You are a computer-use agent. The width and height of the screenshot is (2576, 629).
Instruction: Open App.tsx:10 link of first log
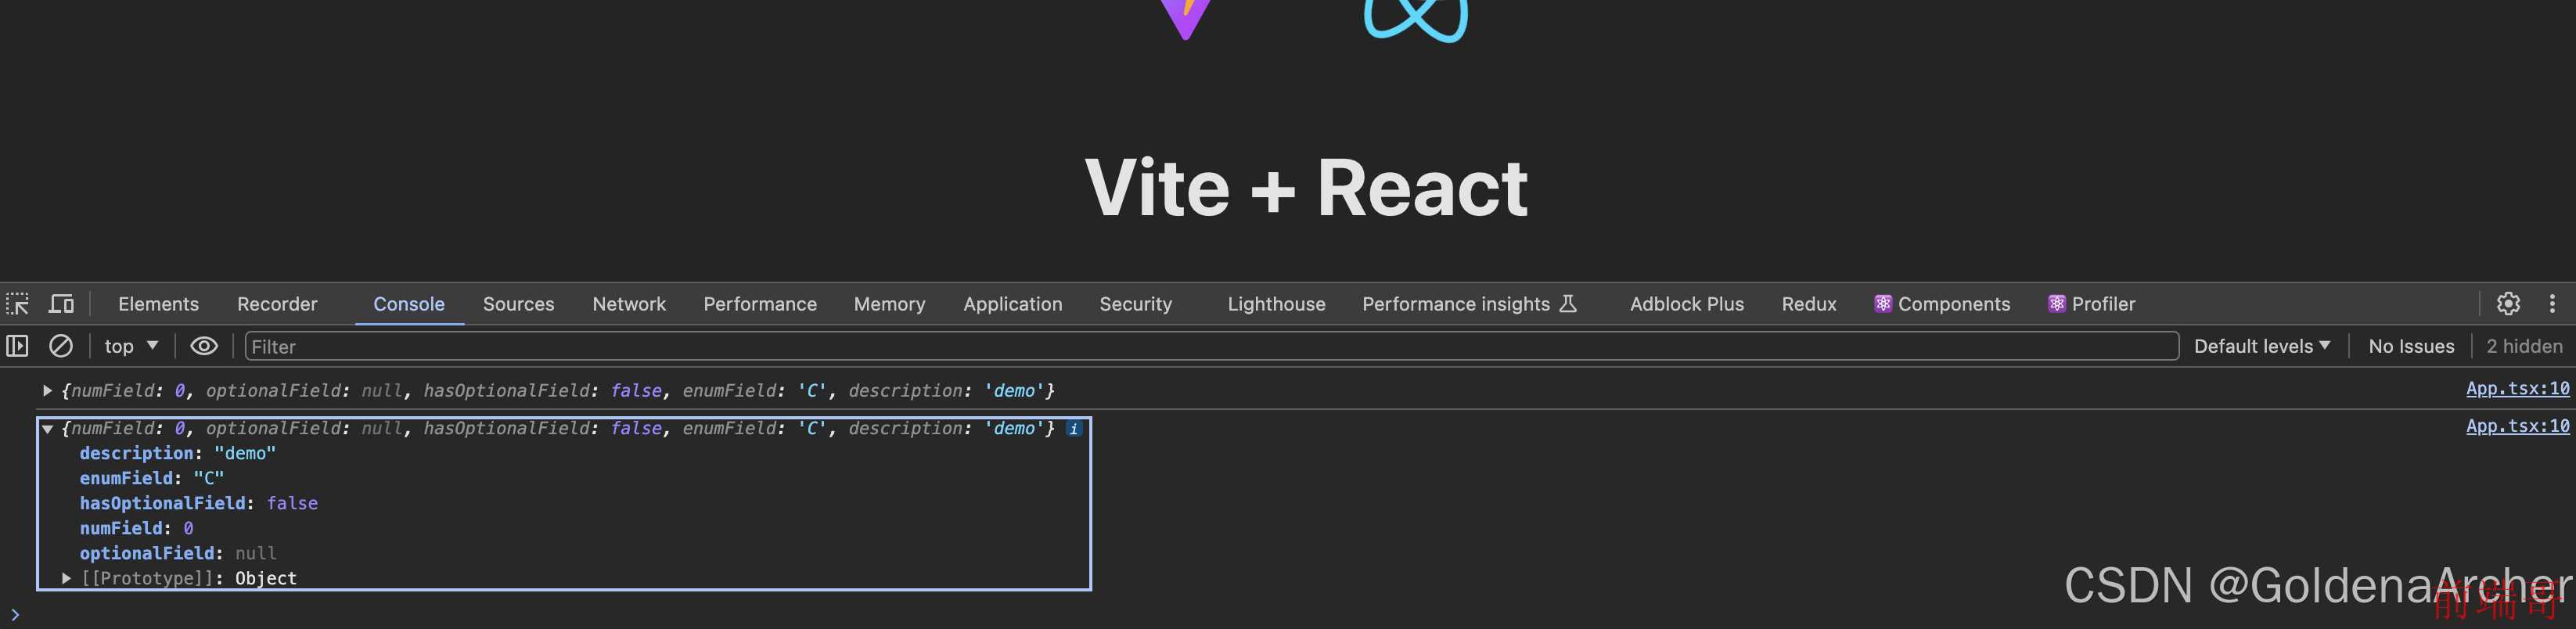point(2517,389)
